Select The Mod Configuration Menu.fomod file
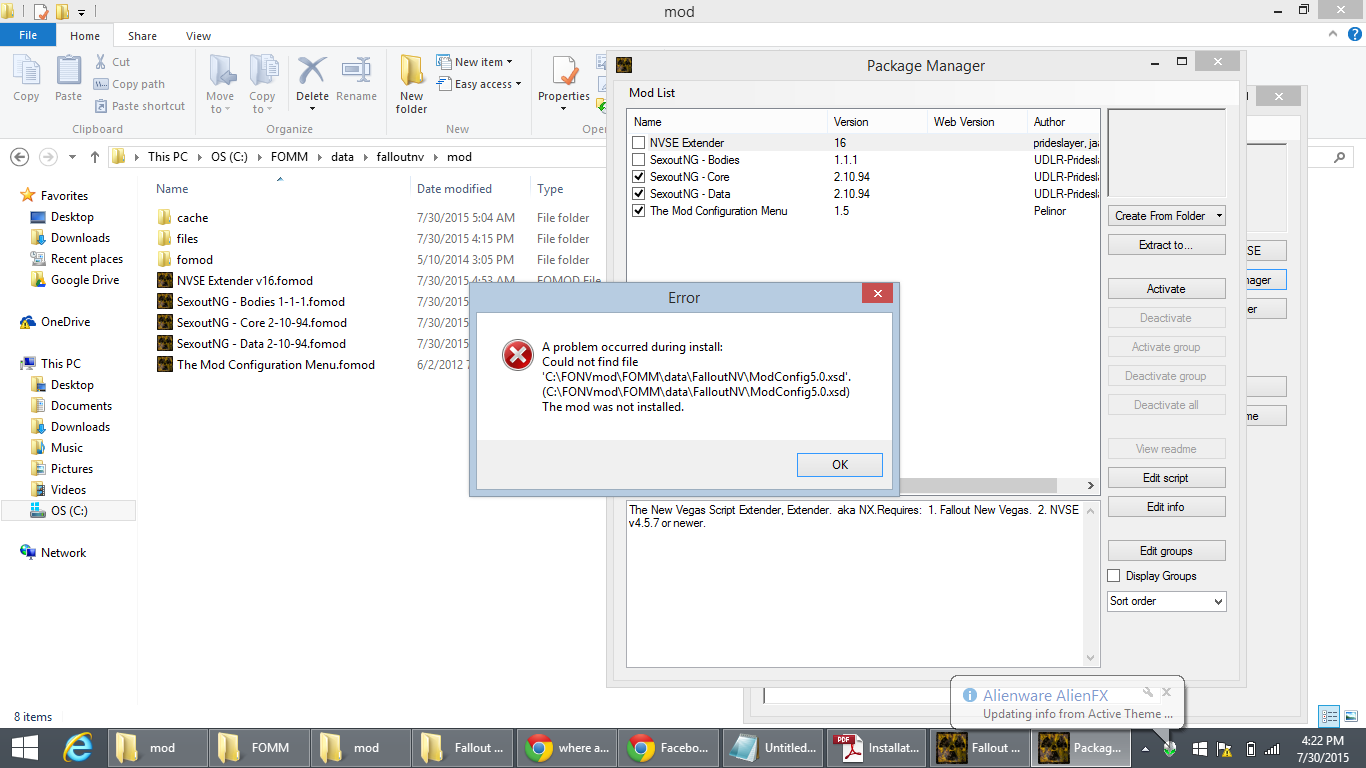Viewport: 1366px width, 768px height. pos(275,365)
